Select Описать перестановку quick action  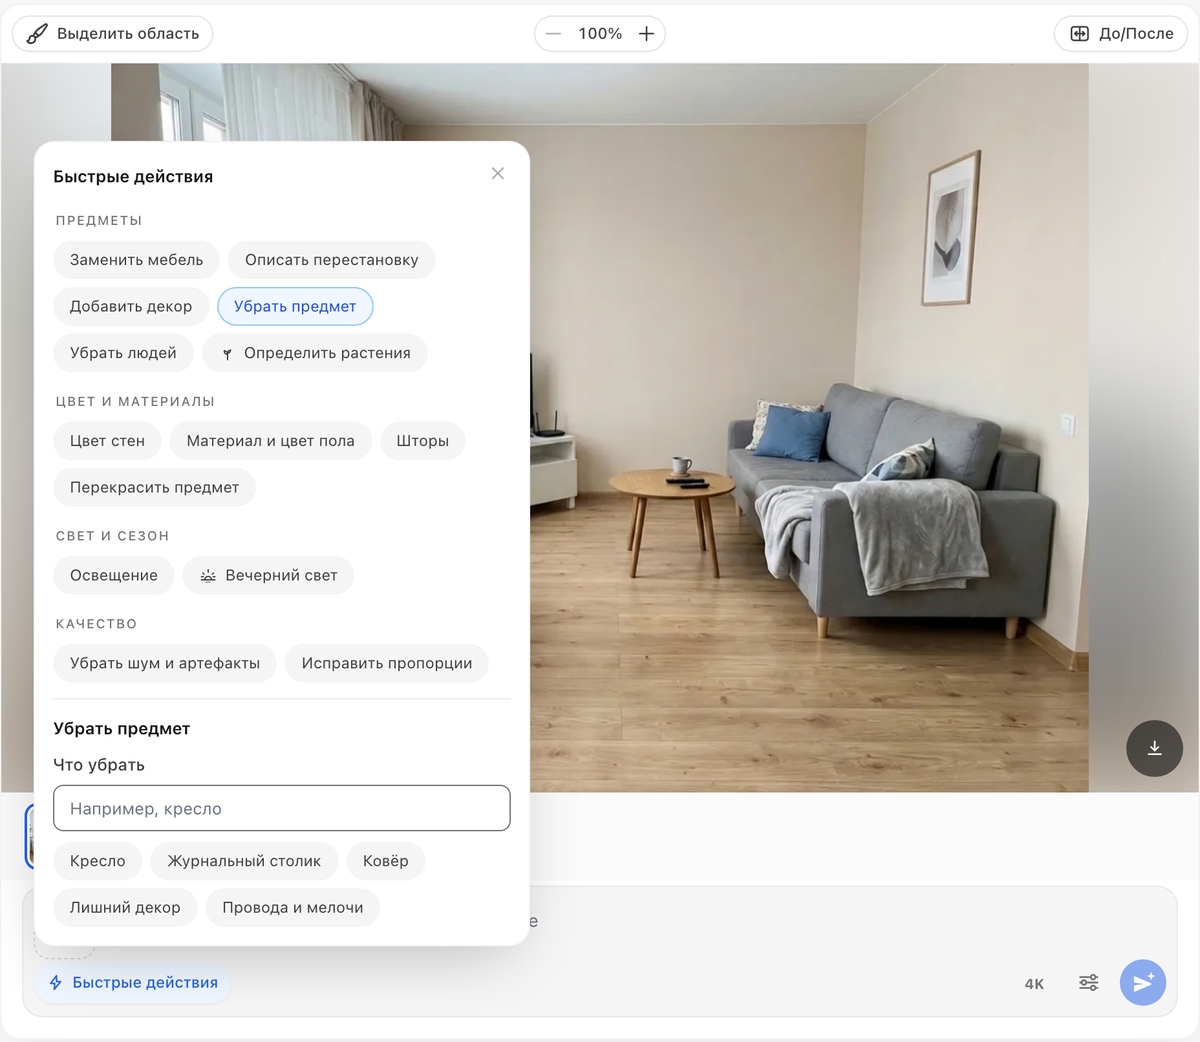coord(332,260)
